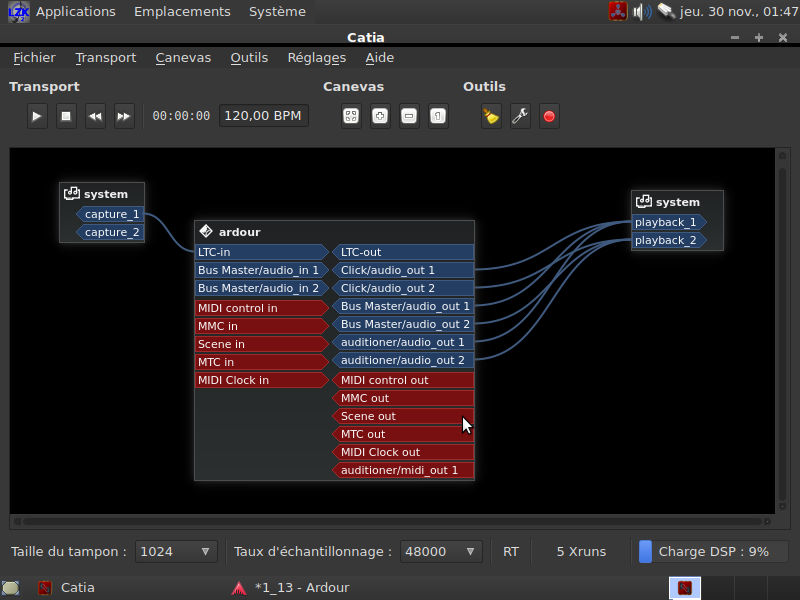Reset canvas zoom to 100%
Viewport: 800px width, 600px height.
[x=438, y=116]
